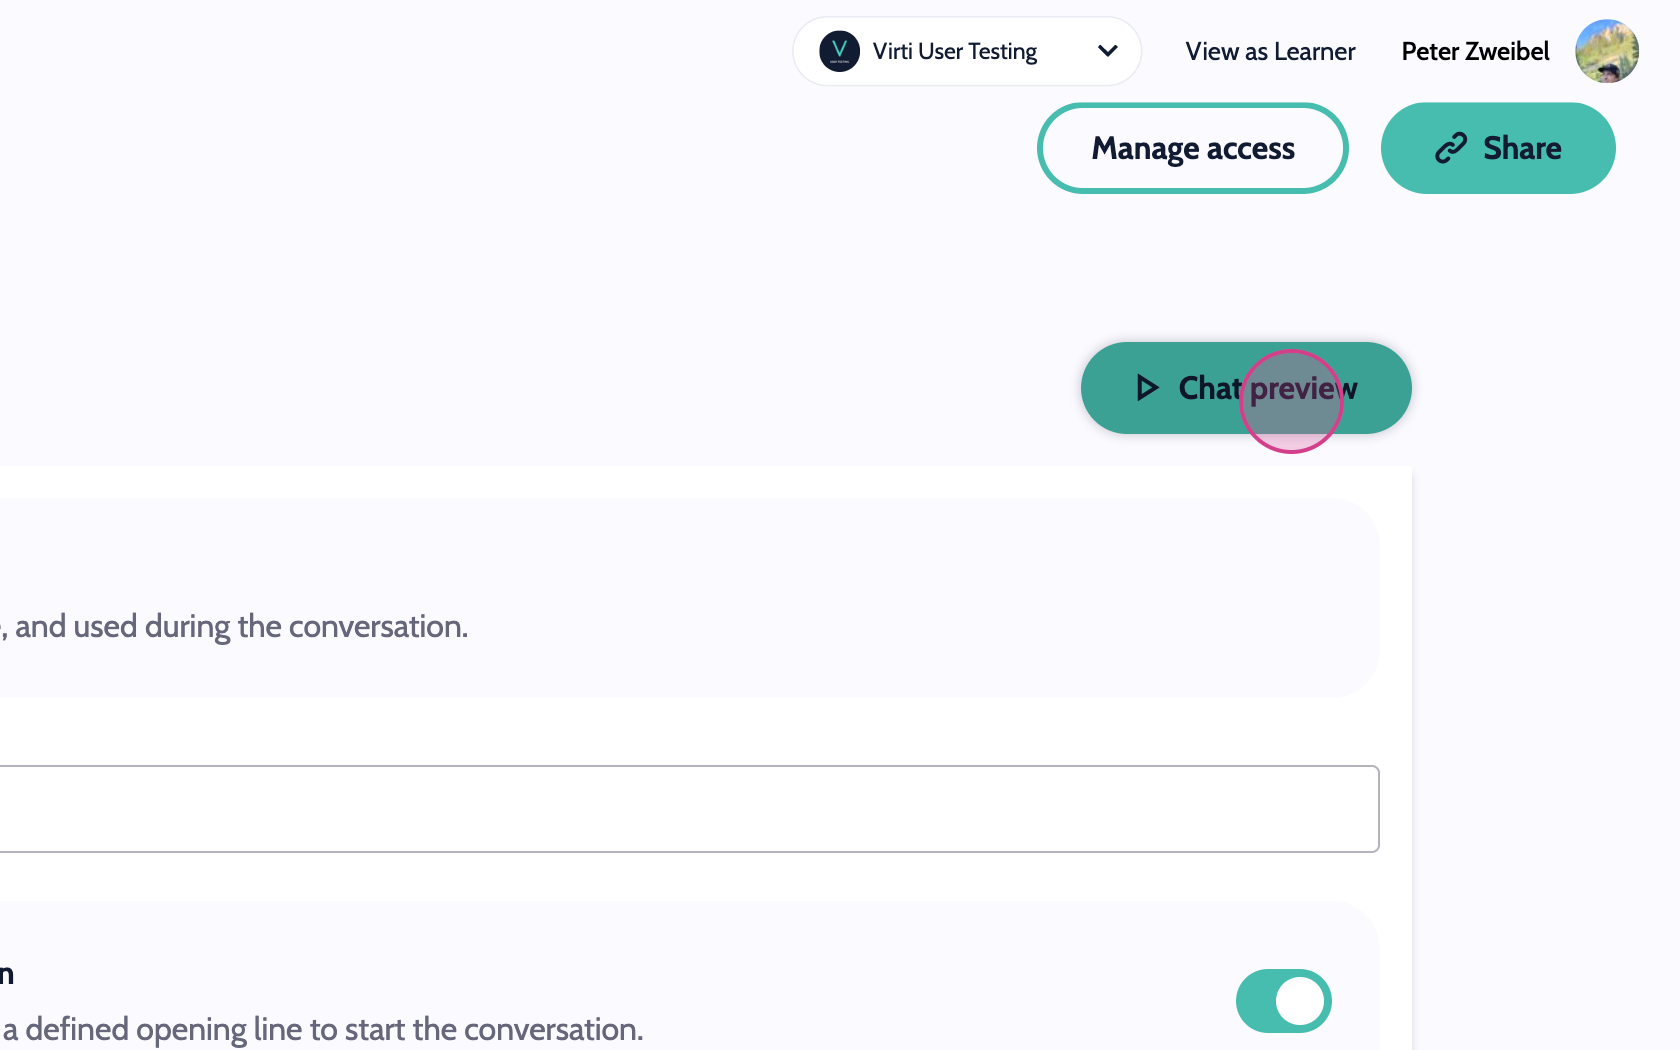Switch to View as Learner
Image resolution: width=1680 pixels, height=1050 pixels.
click(x=1270, y=51)
